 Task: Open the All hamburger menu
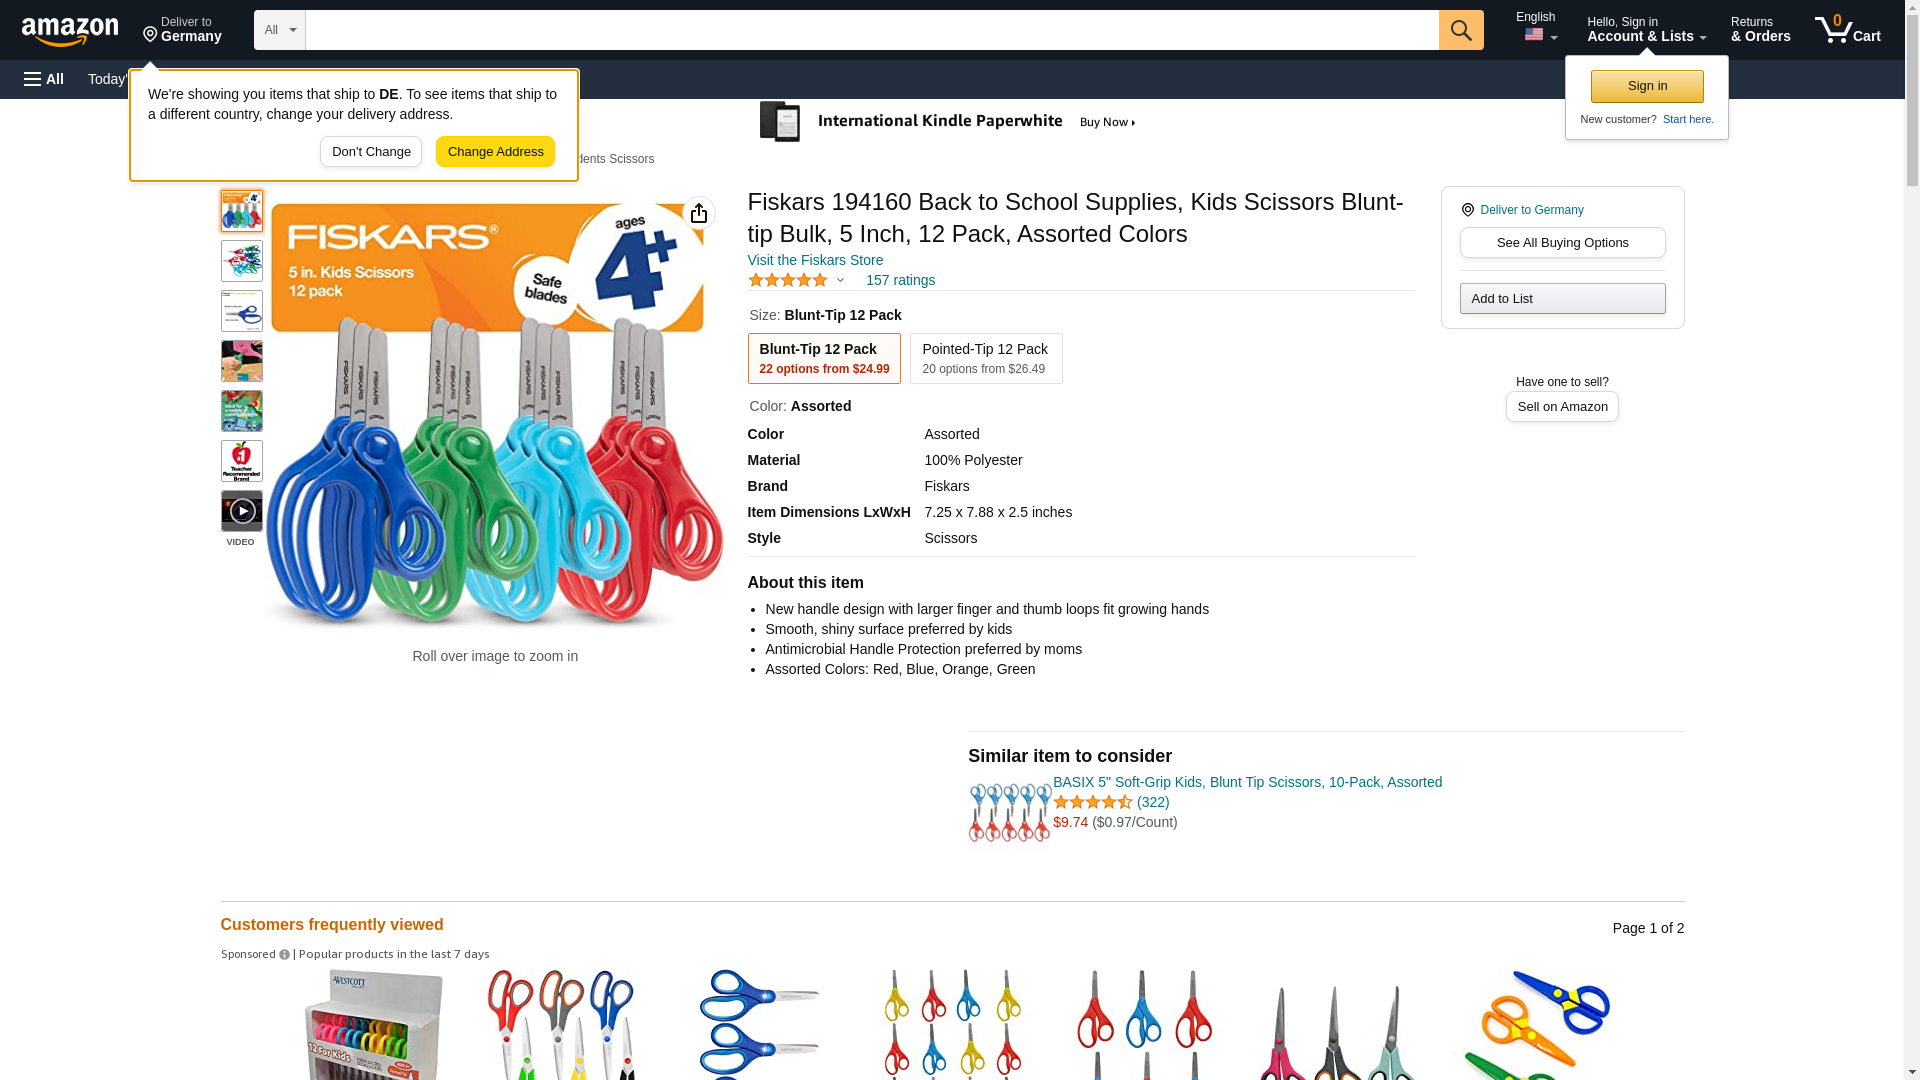click(44, 79)
